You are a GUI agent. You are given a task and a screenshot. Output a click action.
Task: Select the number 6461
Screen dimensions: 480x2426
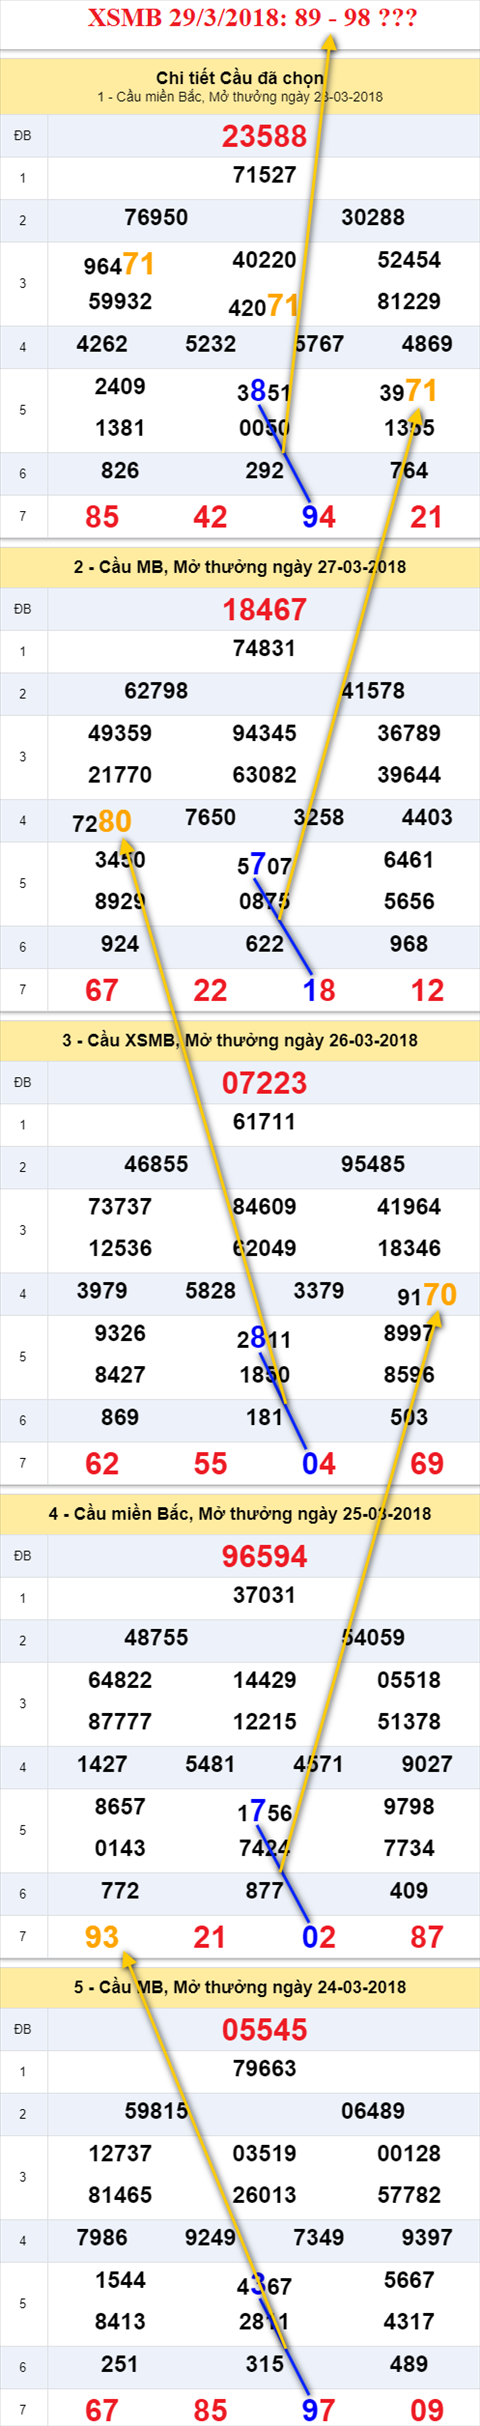point(409,859)
